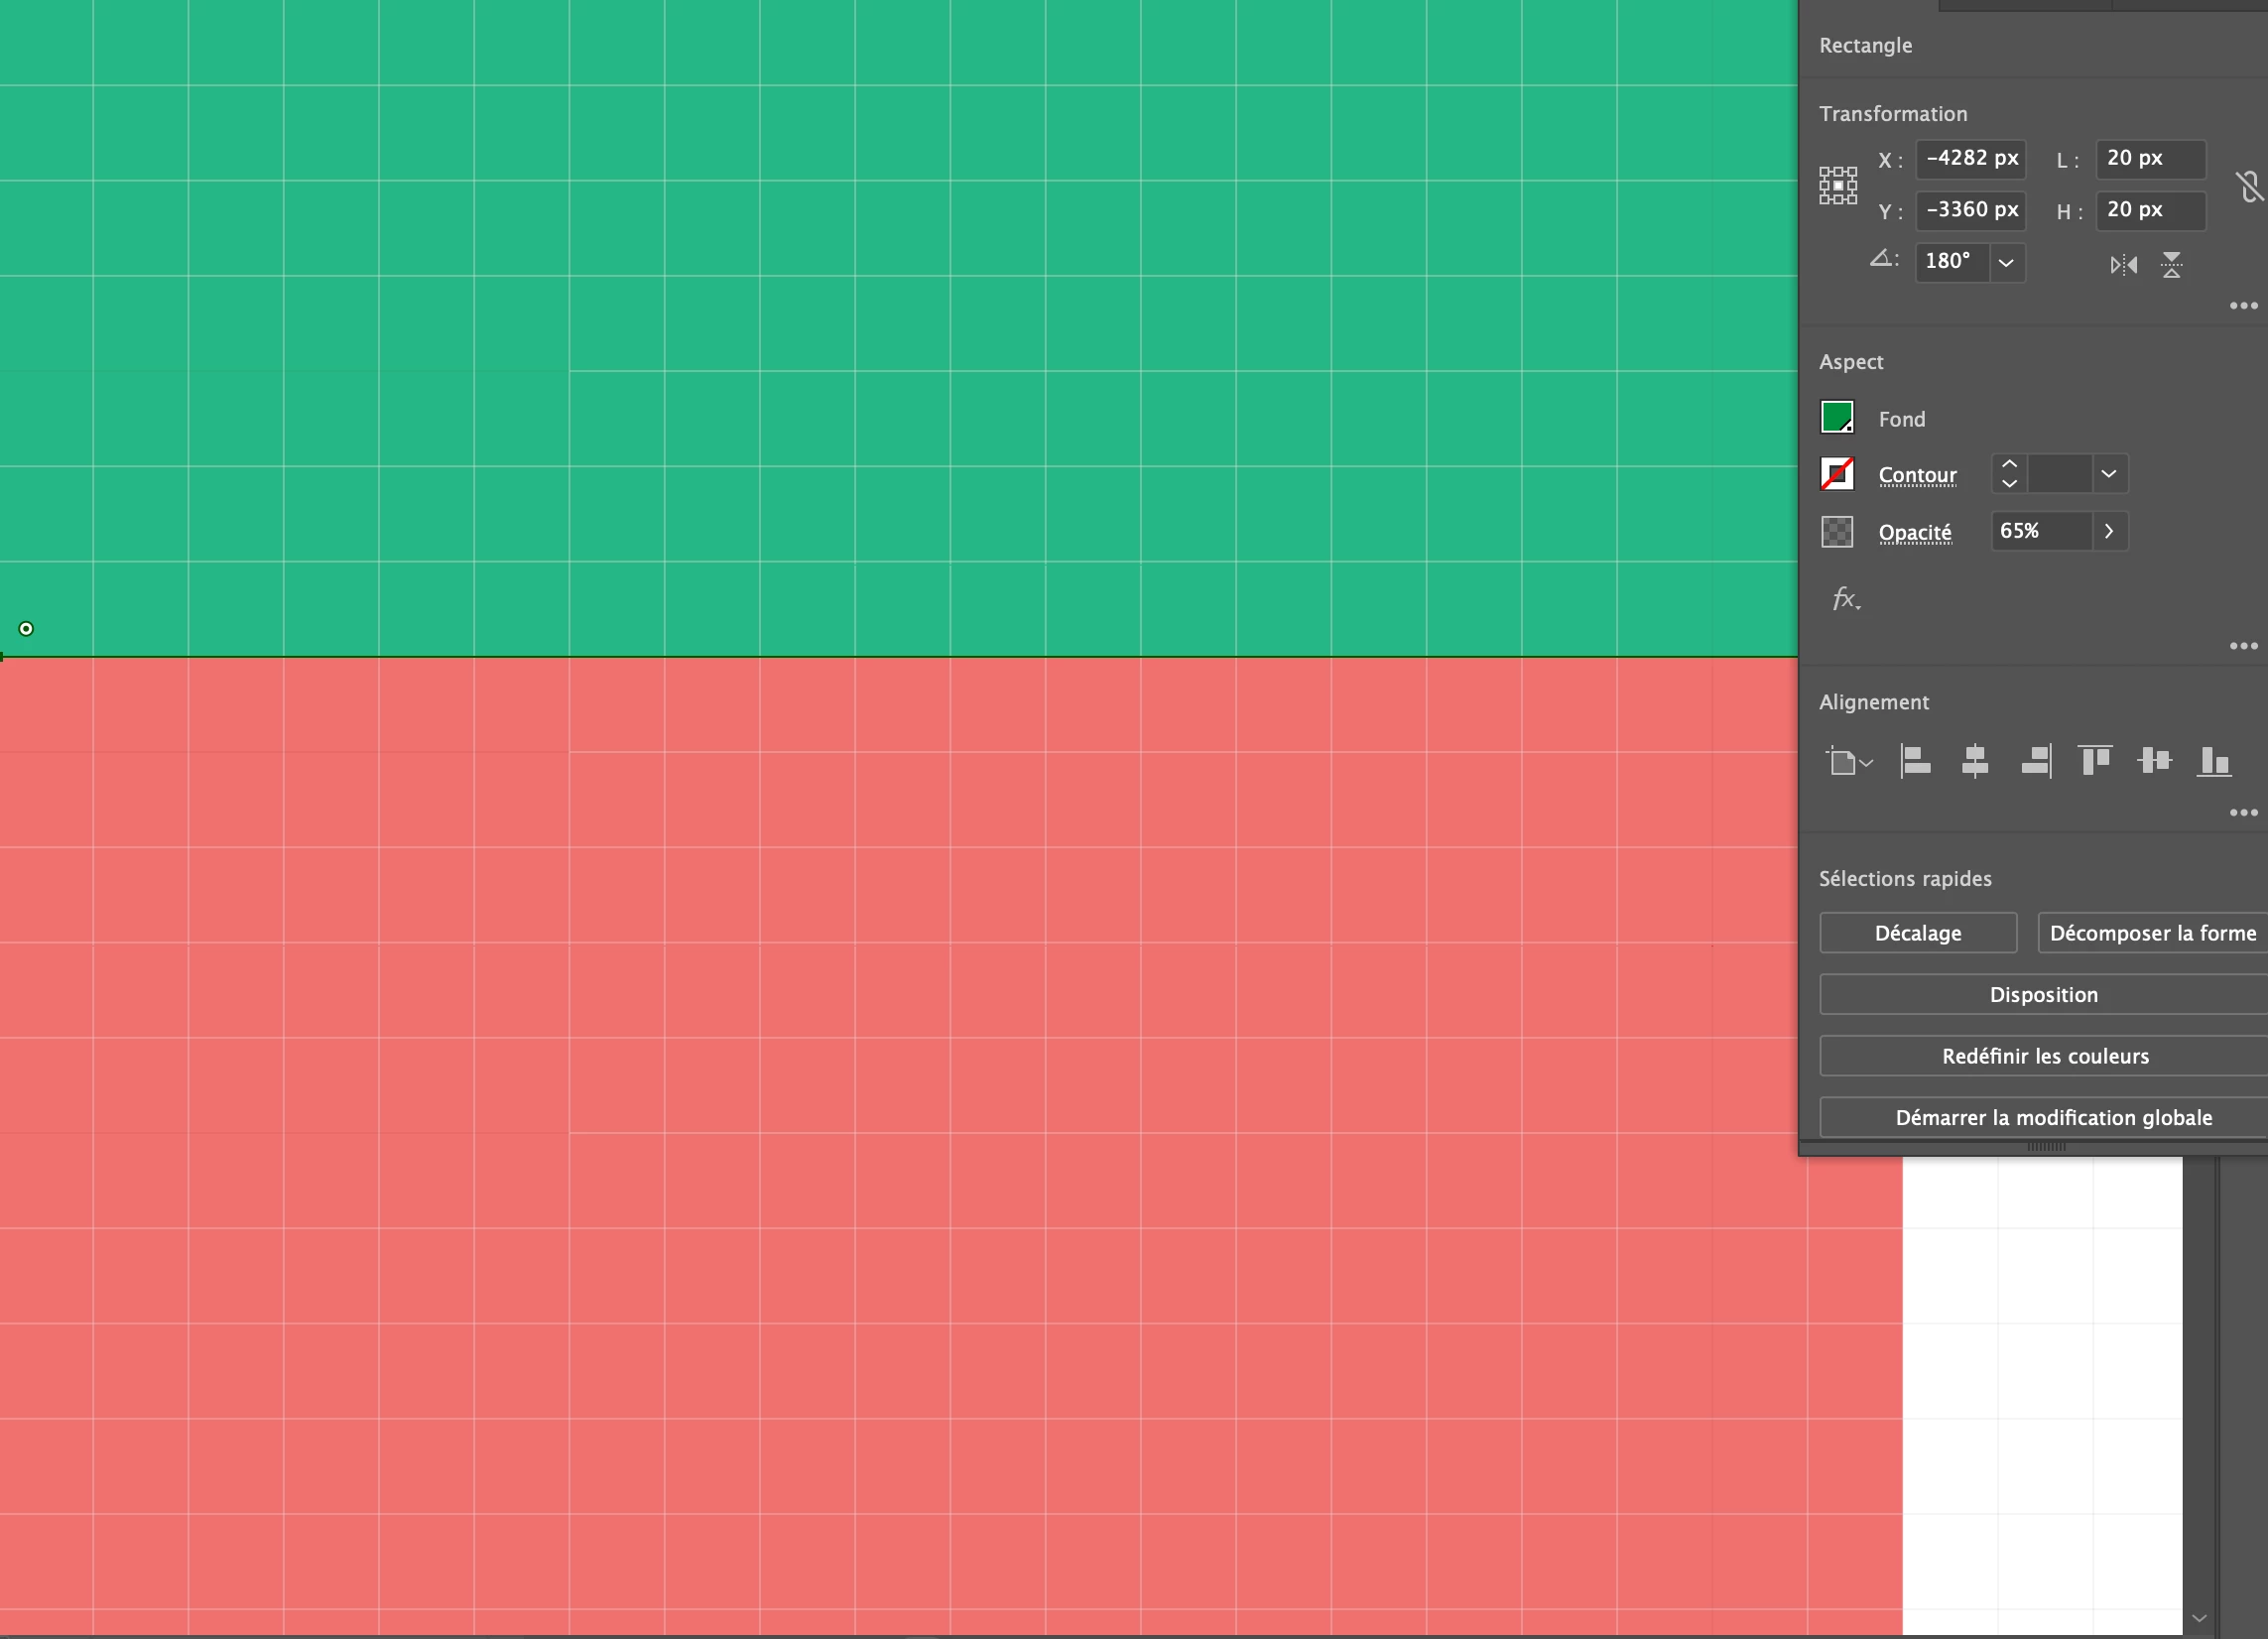Align objects to the bottom edge
This screenshot has height=1639, width=2268.
pyautogui.click(x=2213, y=761)
